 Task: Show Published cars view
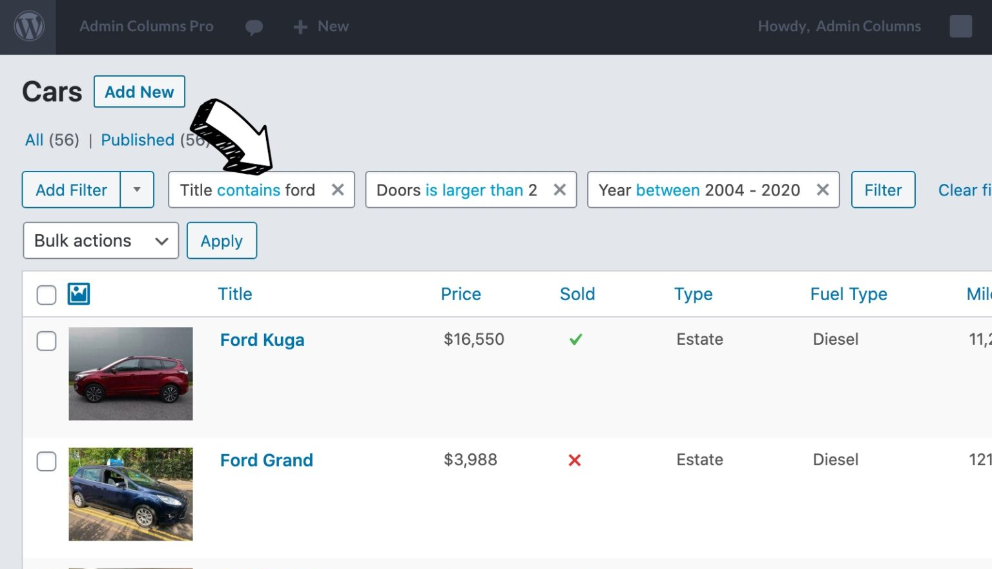click(x=137, y=140)
